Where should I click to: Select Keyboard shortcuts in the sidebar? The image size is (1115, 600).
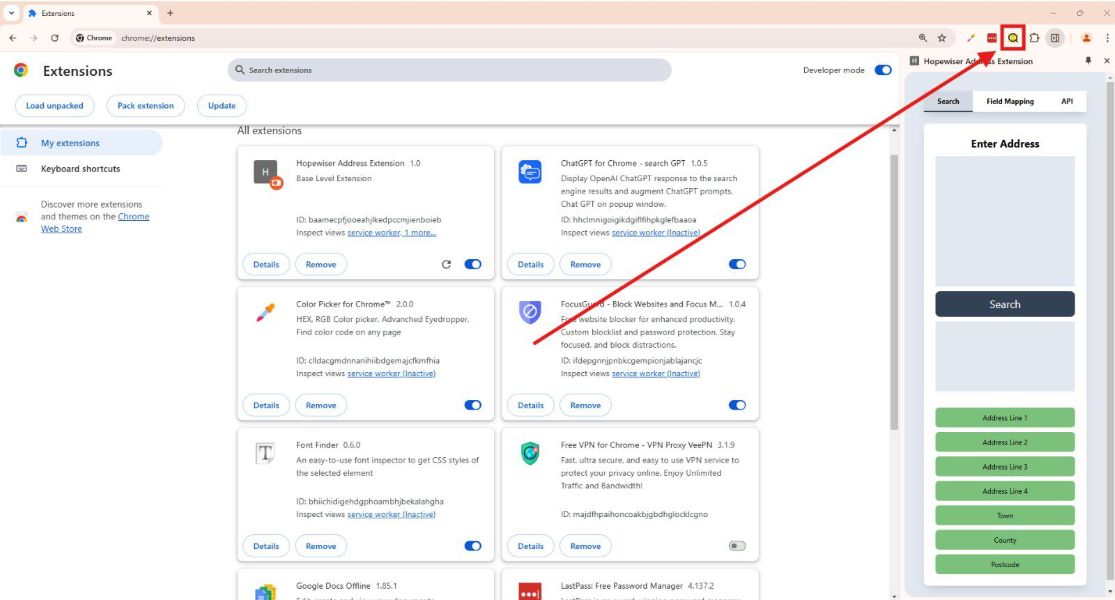(80, 169)
